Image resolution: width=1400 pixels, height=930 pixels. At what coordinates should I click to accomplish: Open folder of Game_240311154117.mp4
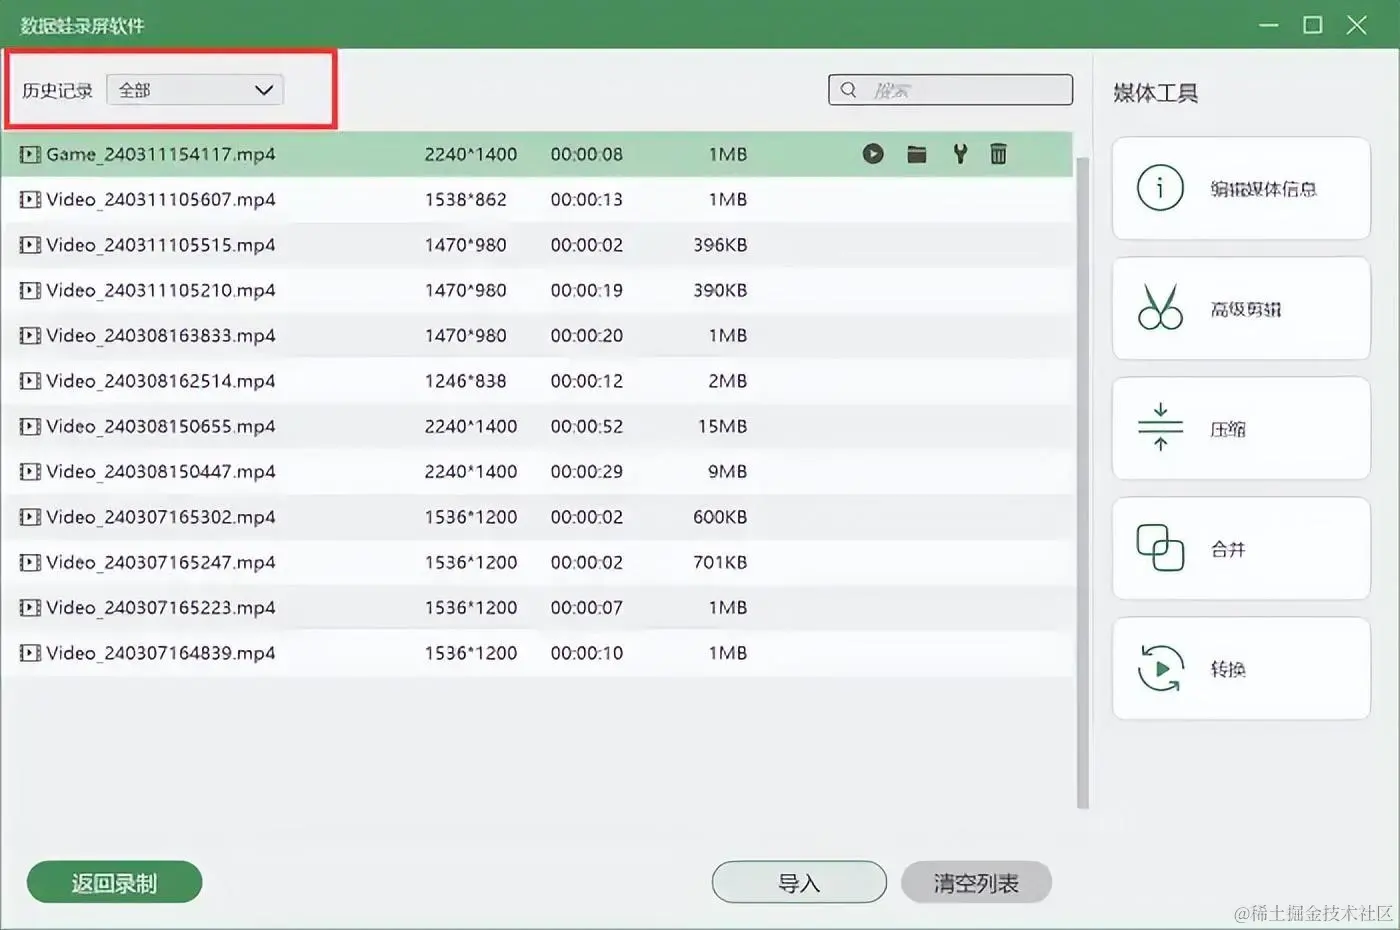916,154
